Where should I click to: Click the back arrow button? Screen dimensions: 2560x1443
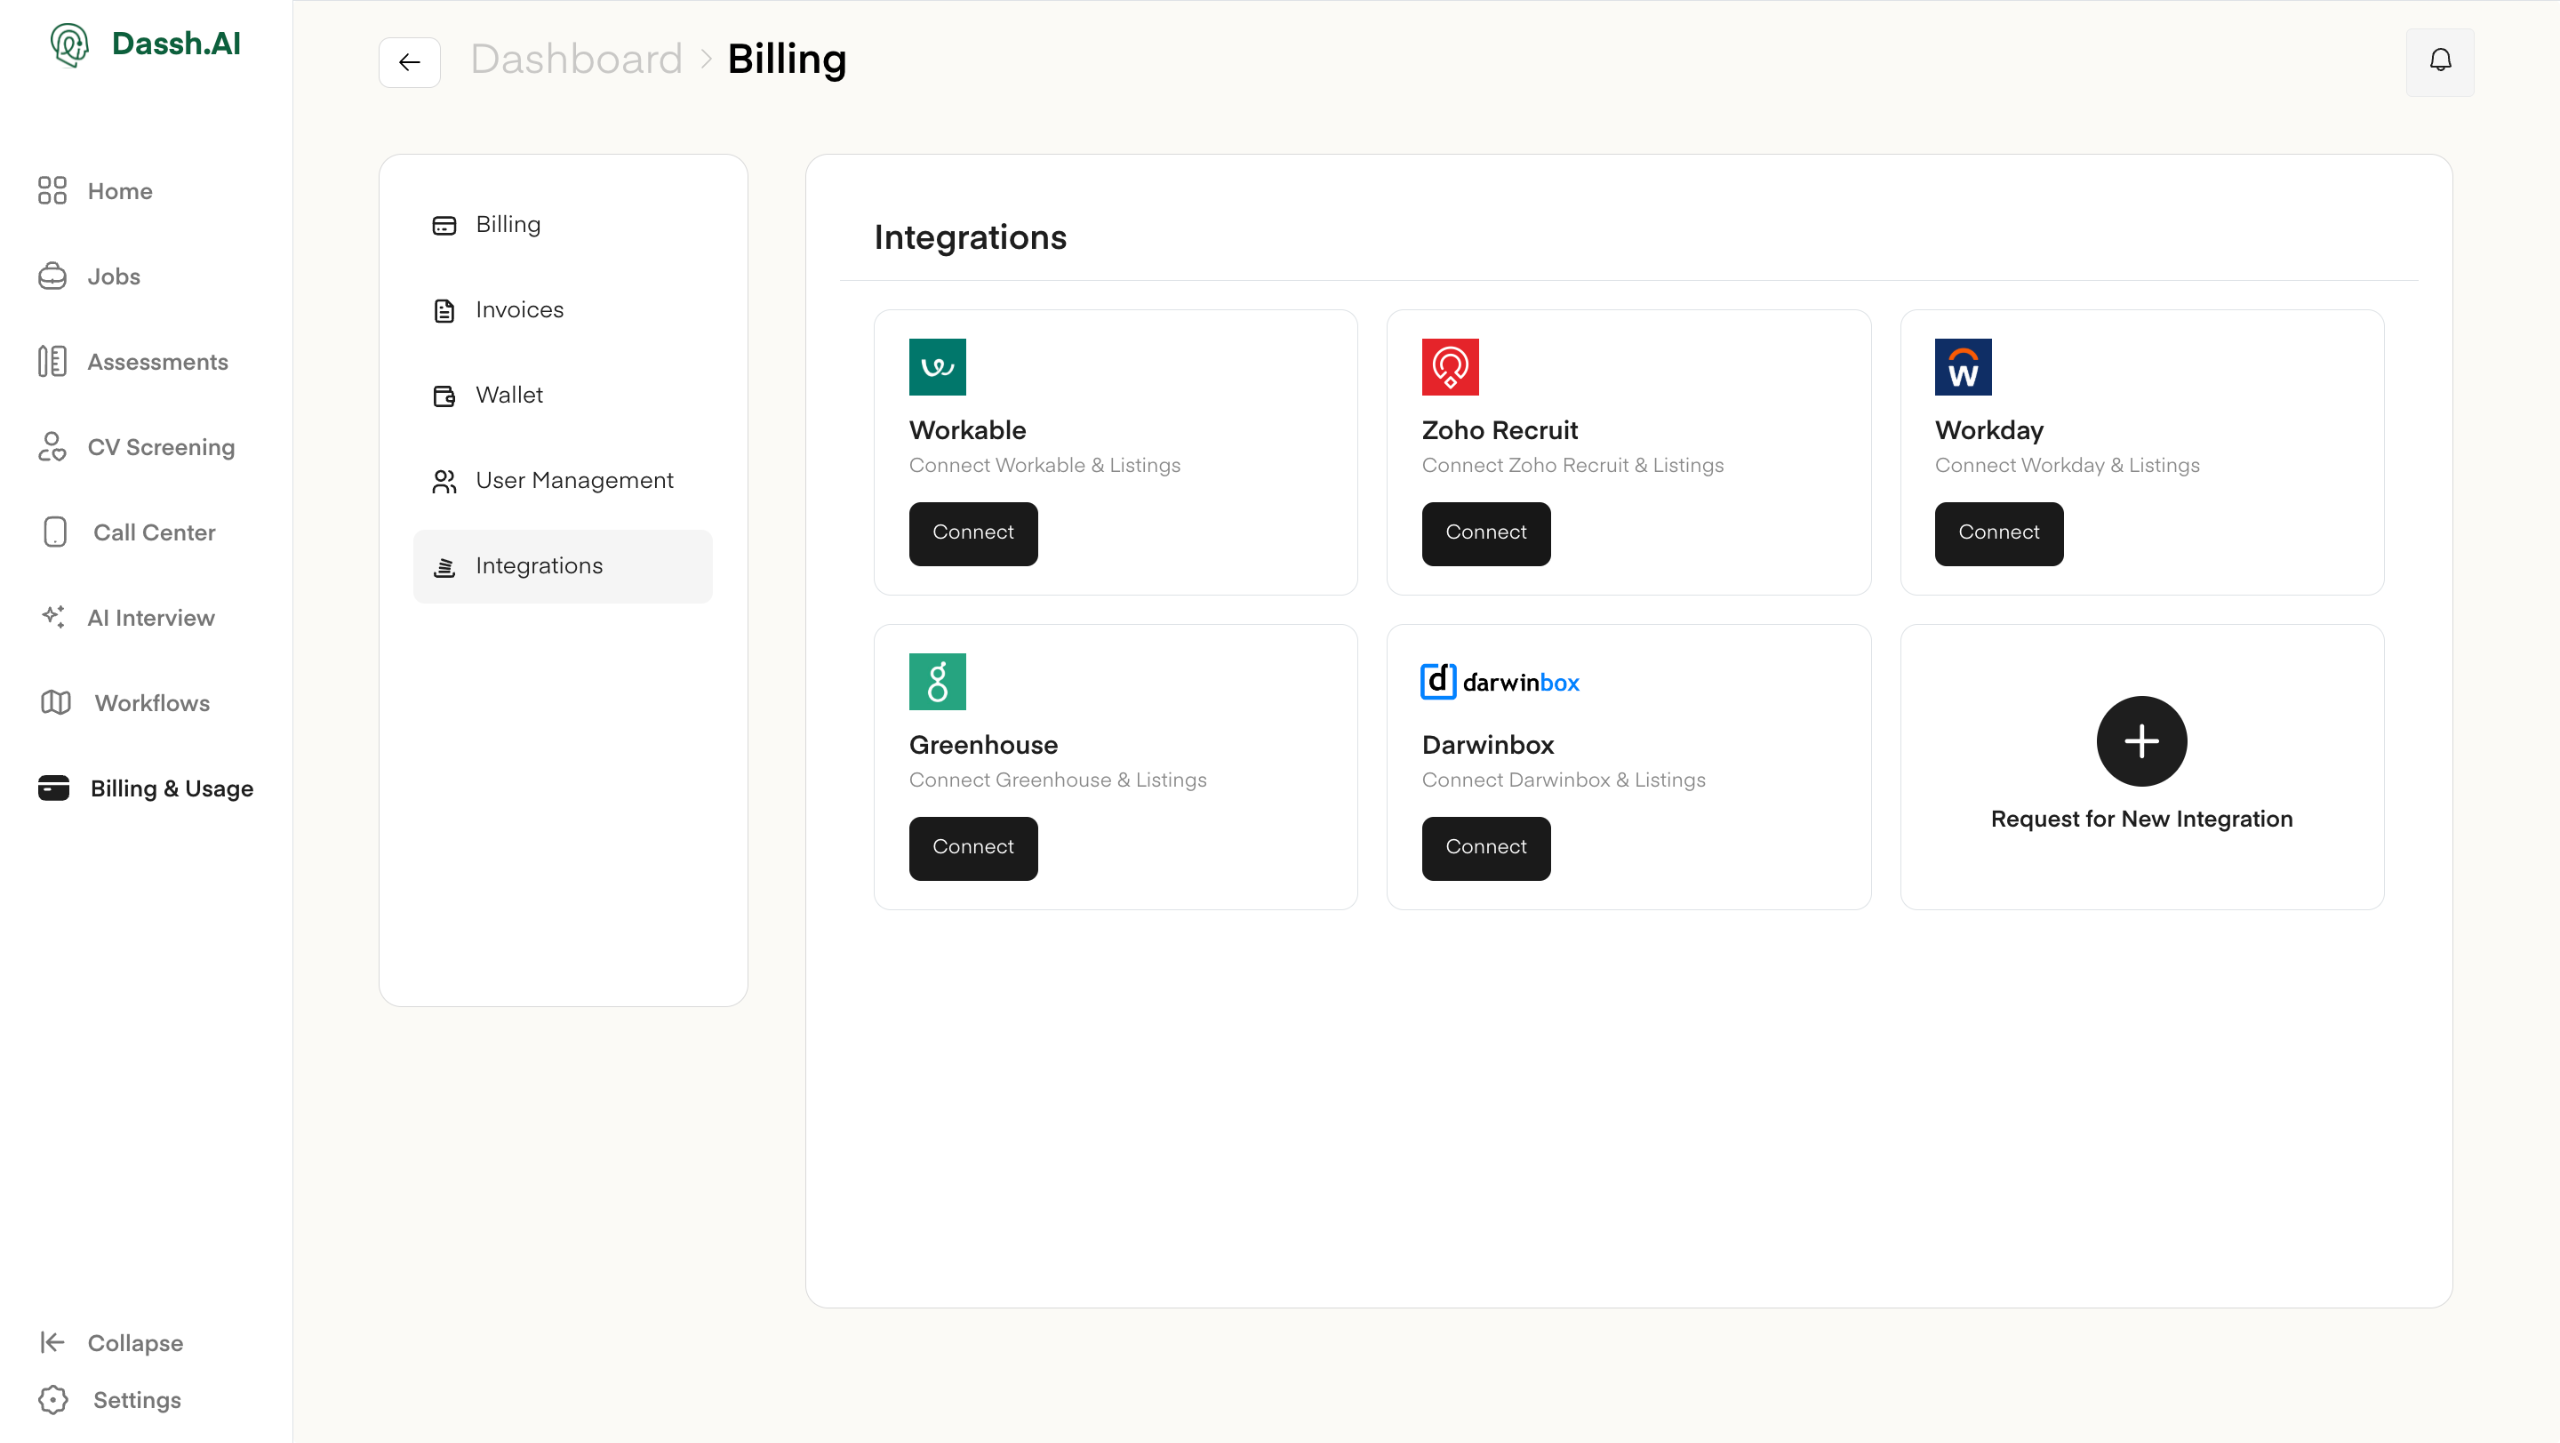point(409,62)
